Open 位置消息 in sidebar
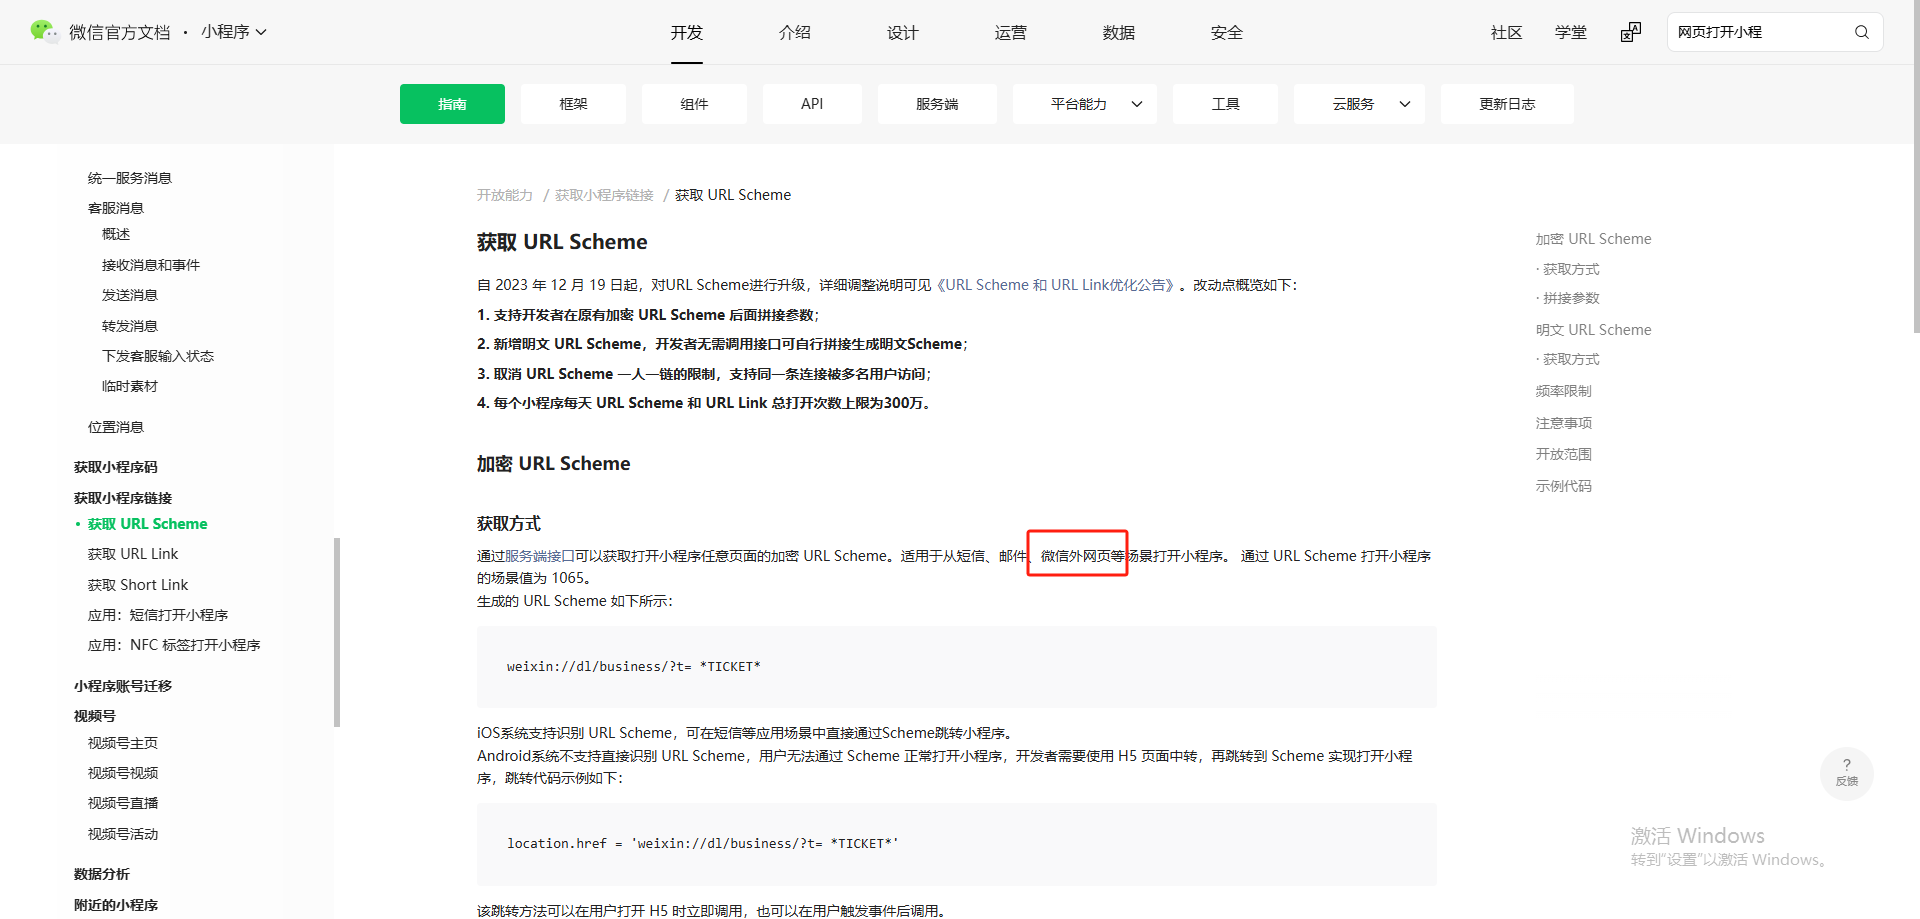The height and width of the screenshot is (919, 1920). [x=116, y=427]
